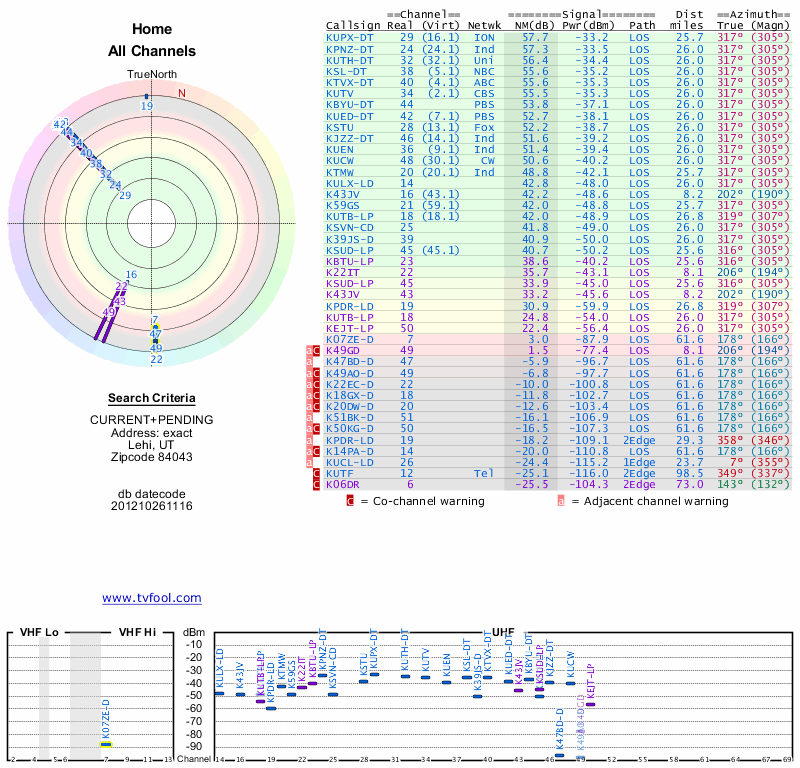This screenshot has width=800, height=768.
Task: Click the 'Pwr(dBm)' column header
Action: pyautogui.click(x=588, y=26)
